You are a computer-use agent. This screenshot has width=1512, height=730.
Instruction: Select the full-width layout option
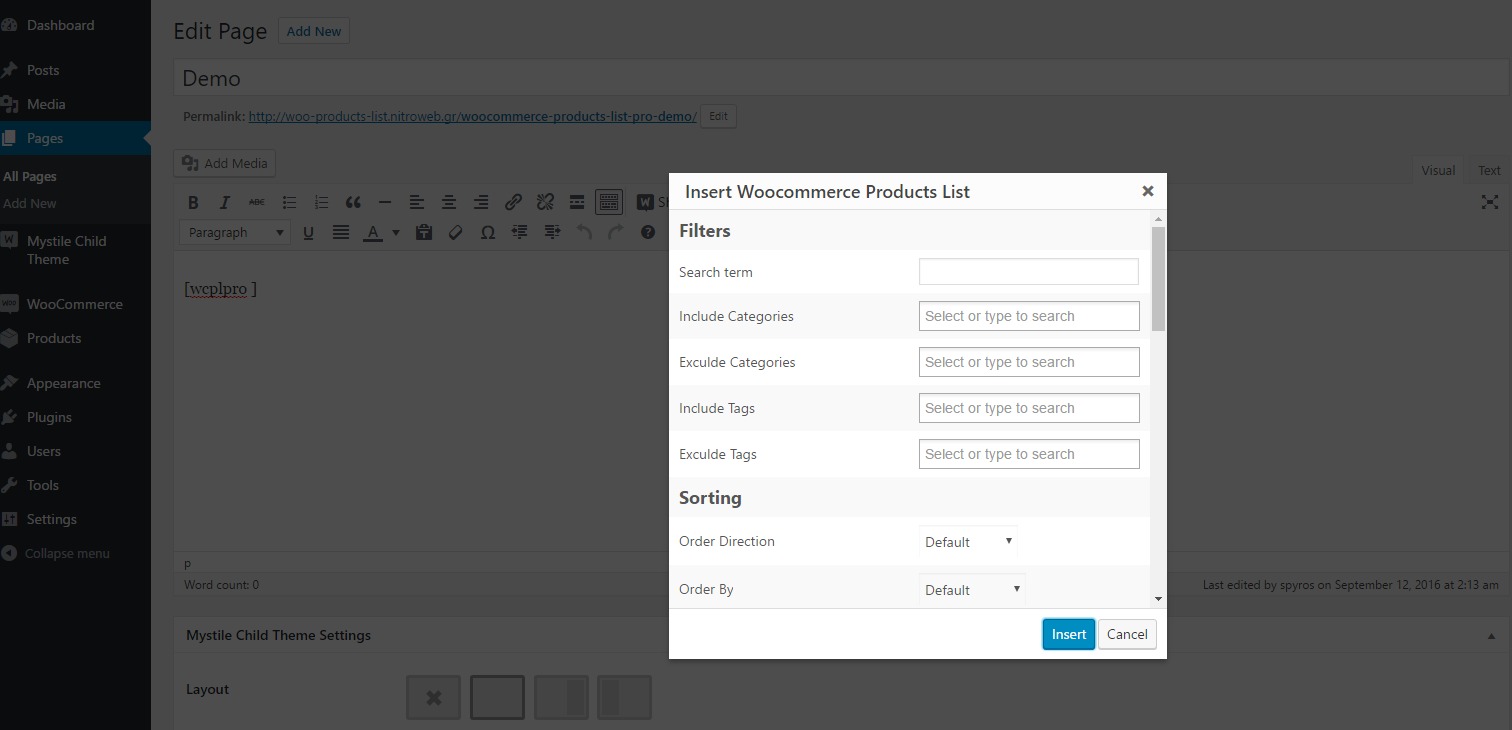pos(497,697)
